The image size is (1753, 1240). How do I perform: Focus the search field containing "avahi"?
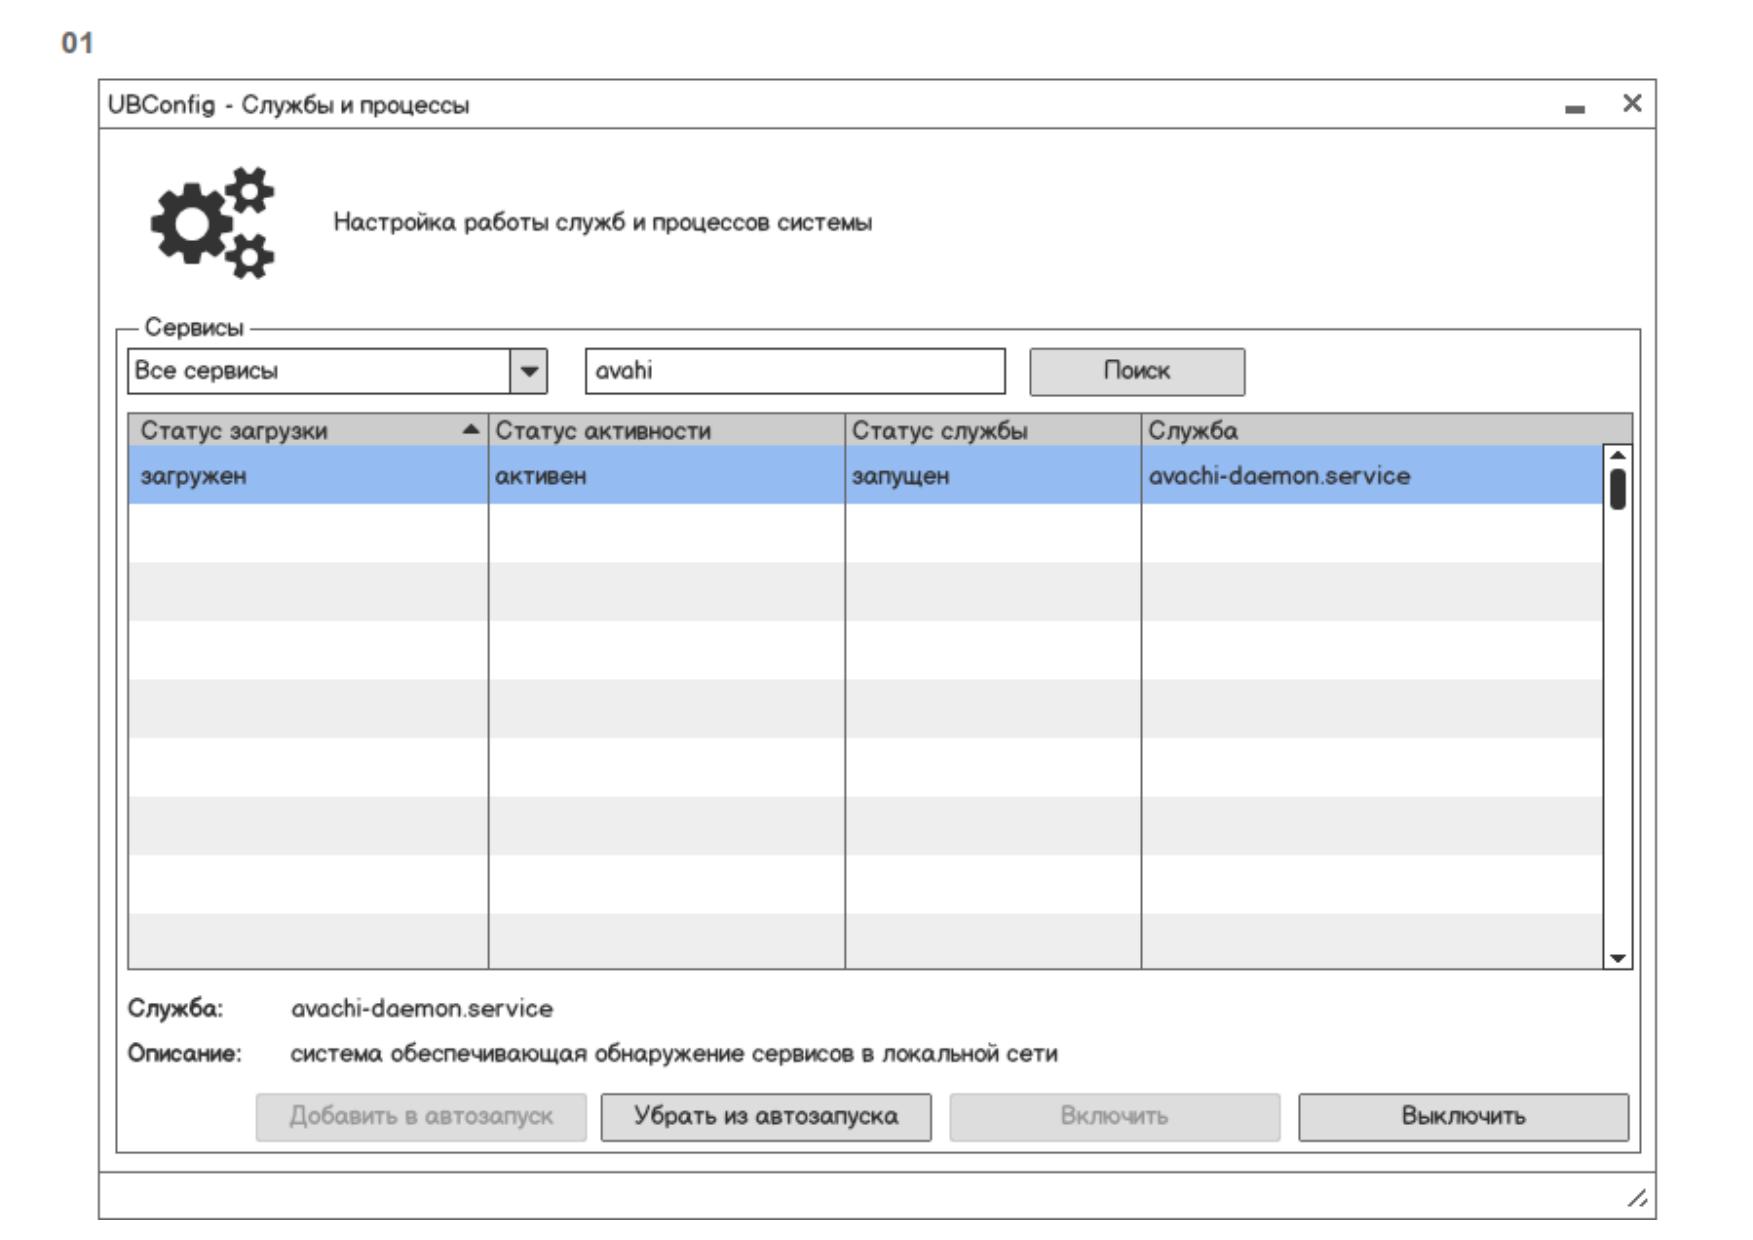coord(794,371)
